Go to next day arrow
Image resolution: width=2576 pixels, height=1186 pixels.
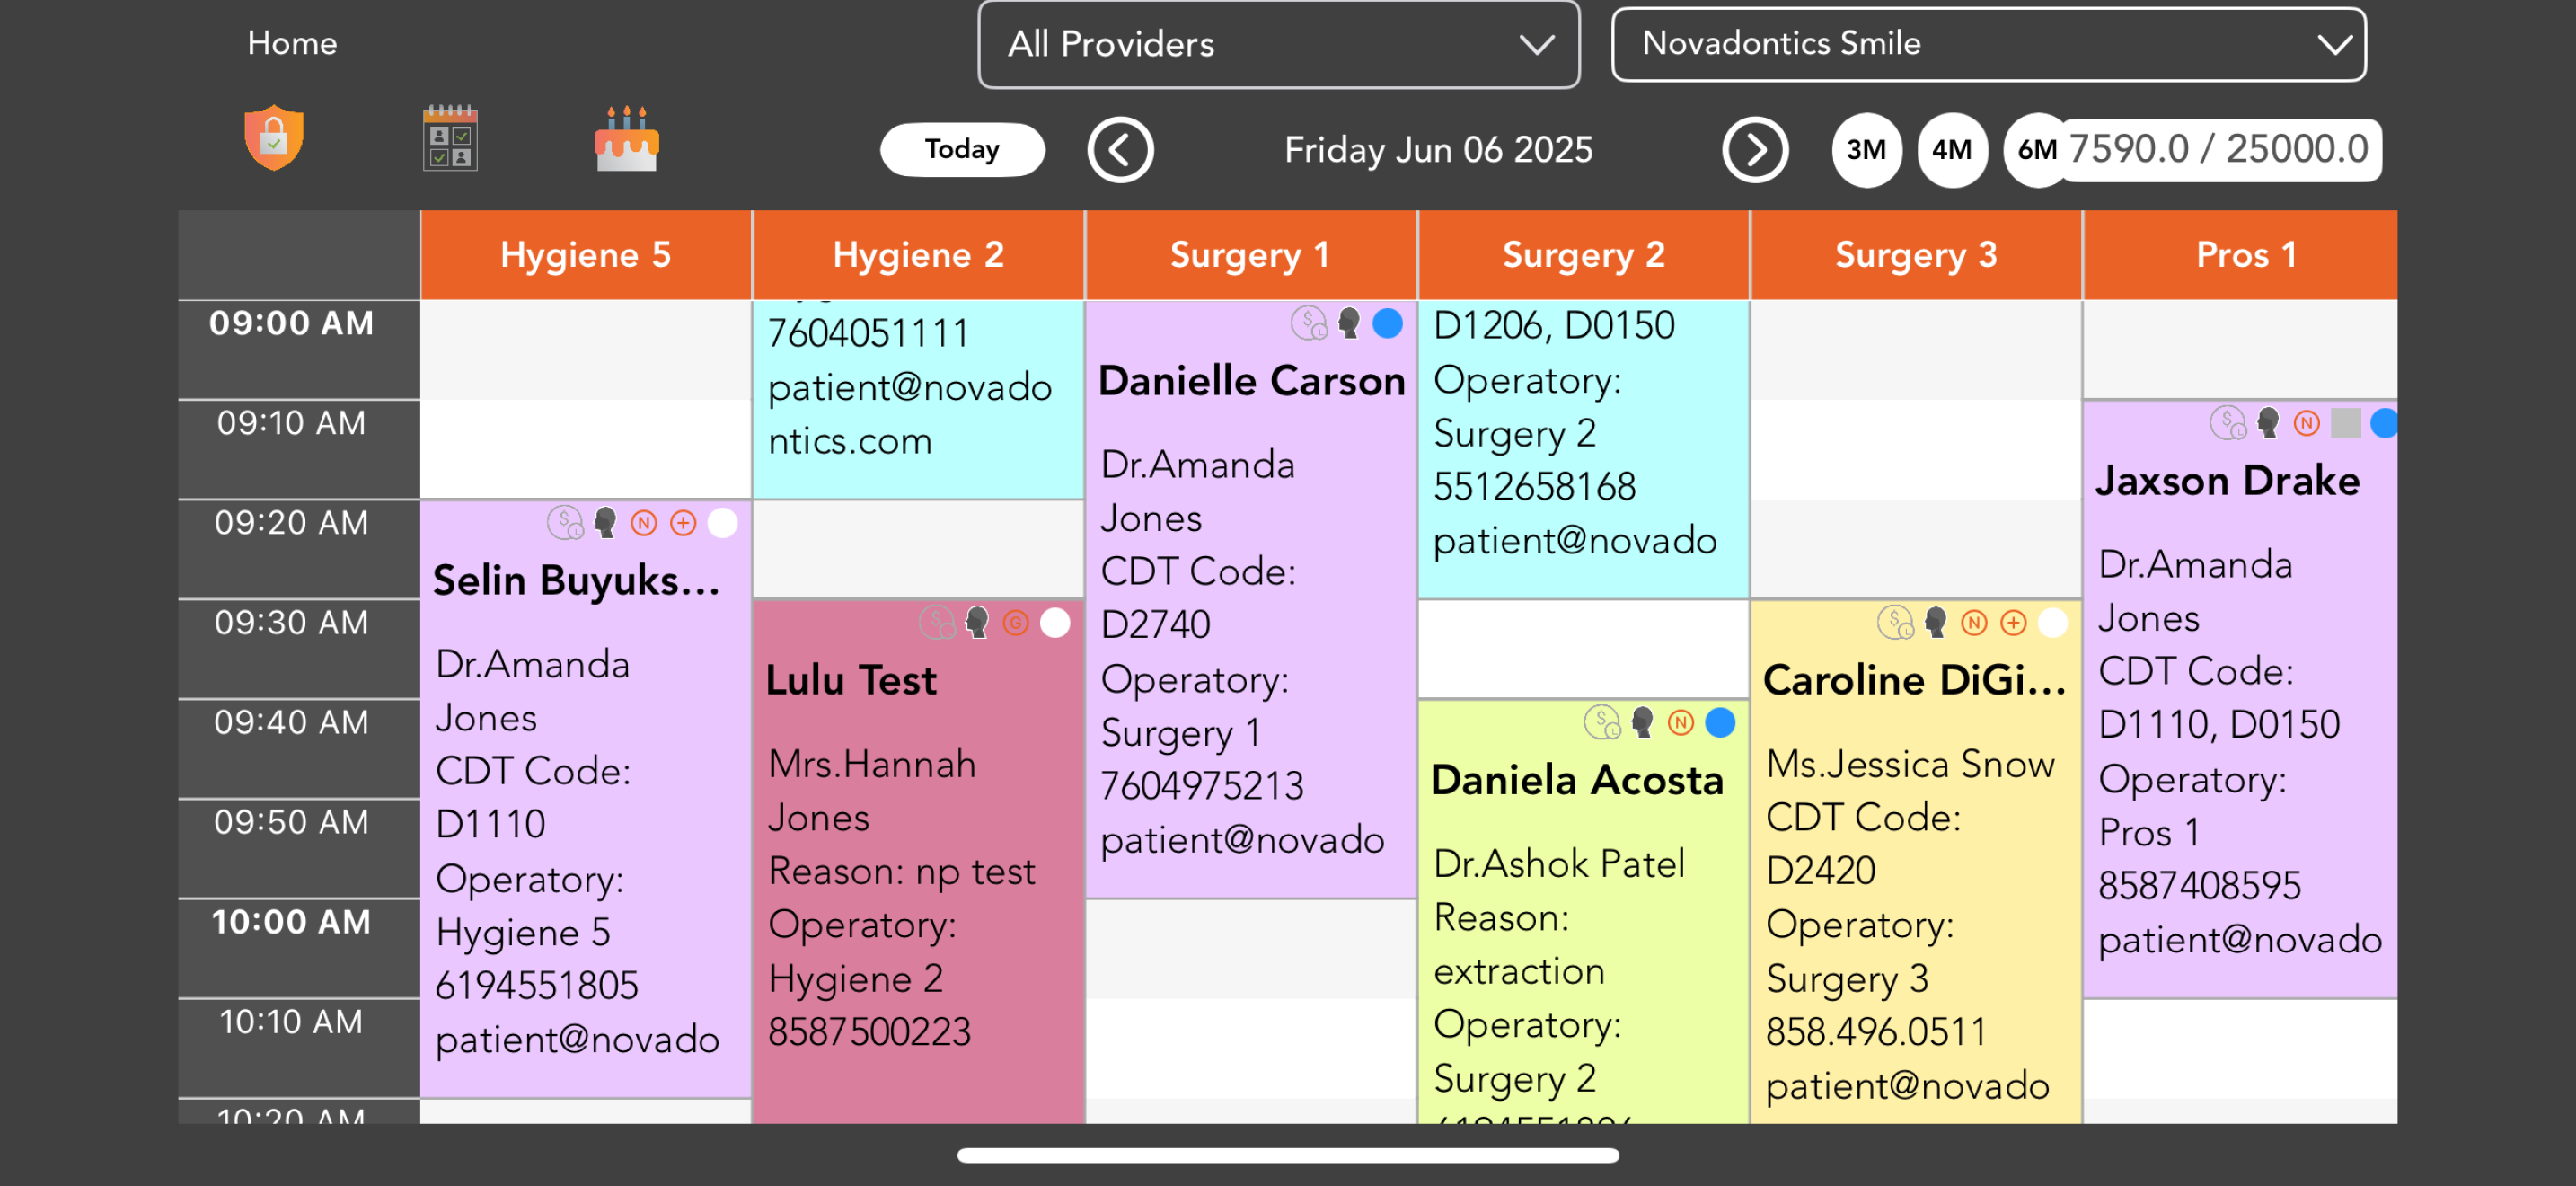(1755, 150)
